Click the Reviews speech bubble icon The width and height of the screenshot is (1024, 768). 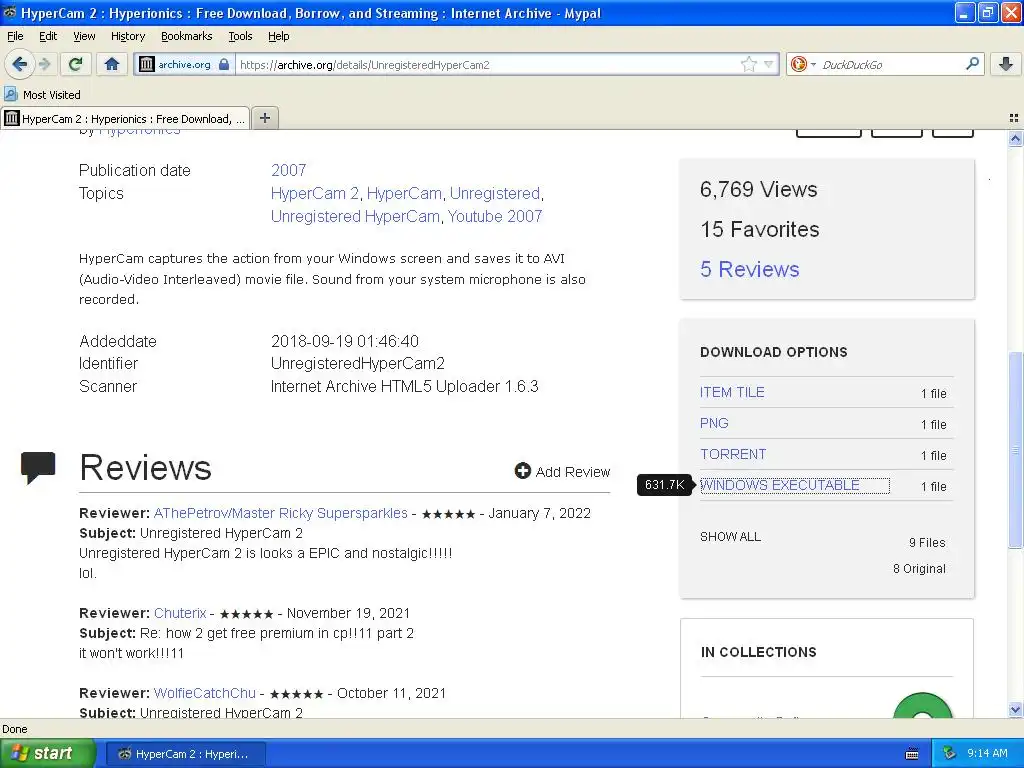38,466
